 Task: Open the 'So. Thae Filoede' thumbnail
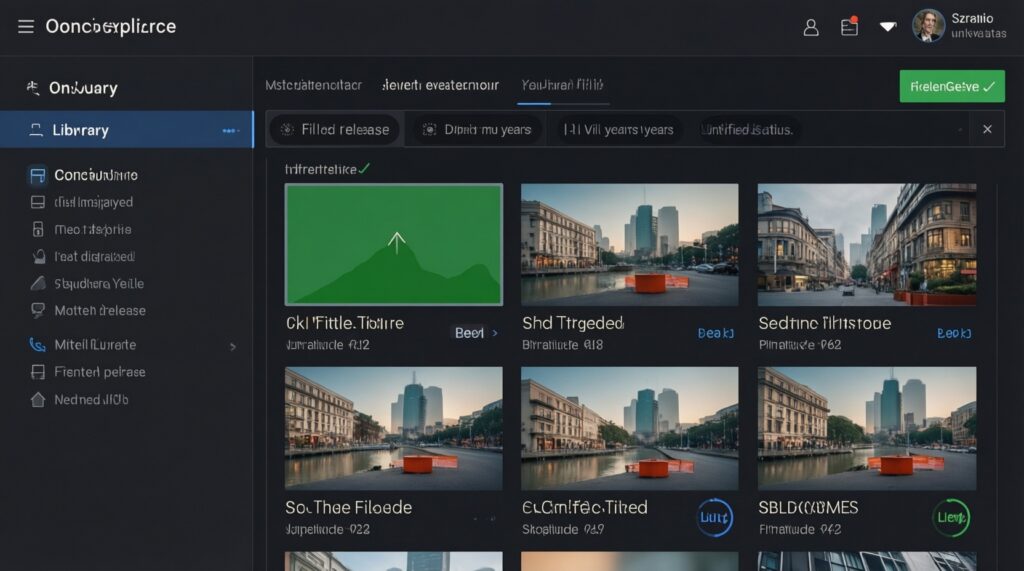pyautogui.click(x=394, y=428)
